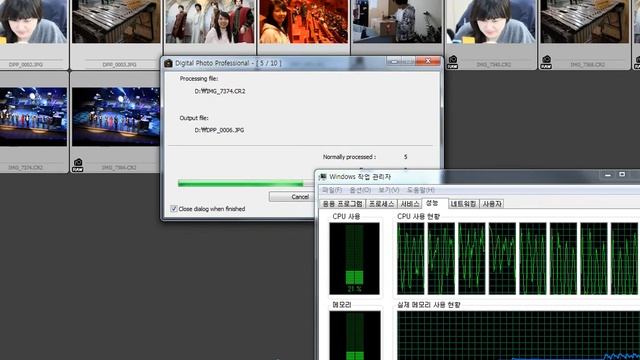Maximize the Windows Task Manager window
The width and height of the screenshot is (640, 360).
pos(622,175)
